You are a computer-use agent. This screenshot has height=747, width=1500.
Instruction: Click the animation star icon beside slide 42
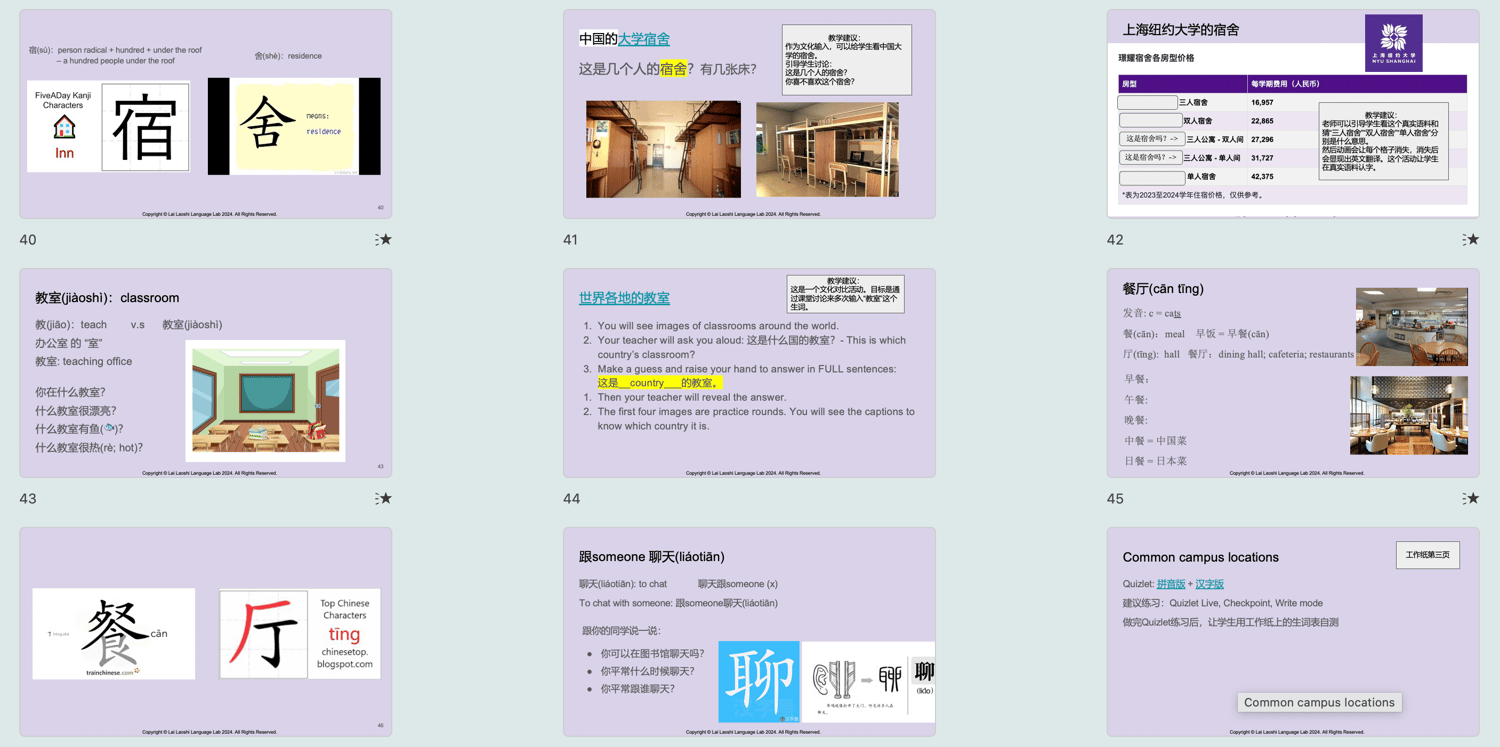1470,240
